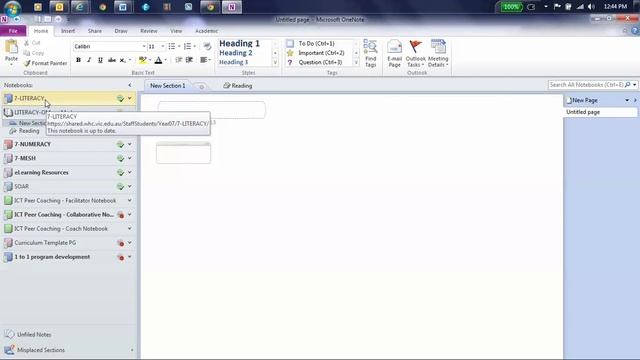
Task: Switch to the Insert ribbon tab
Action: pyautogui.click(x=68, y=31)
